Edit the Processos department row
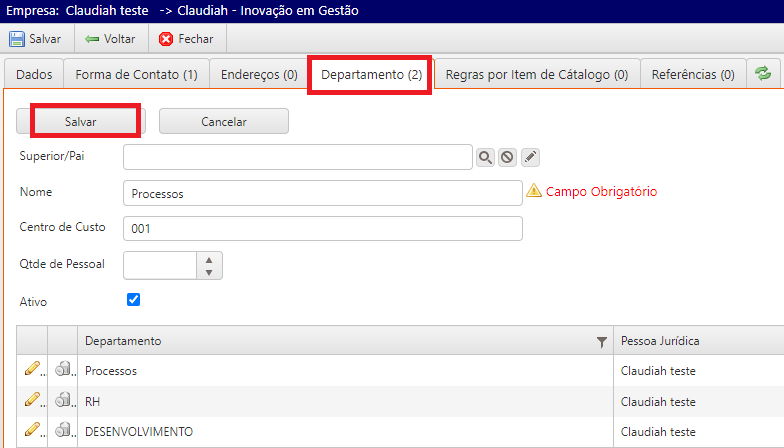Image resolution: width=784 pixels, height=448 pixels. pos(32,370)
